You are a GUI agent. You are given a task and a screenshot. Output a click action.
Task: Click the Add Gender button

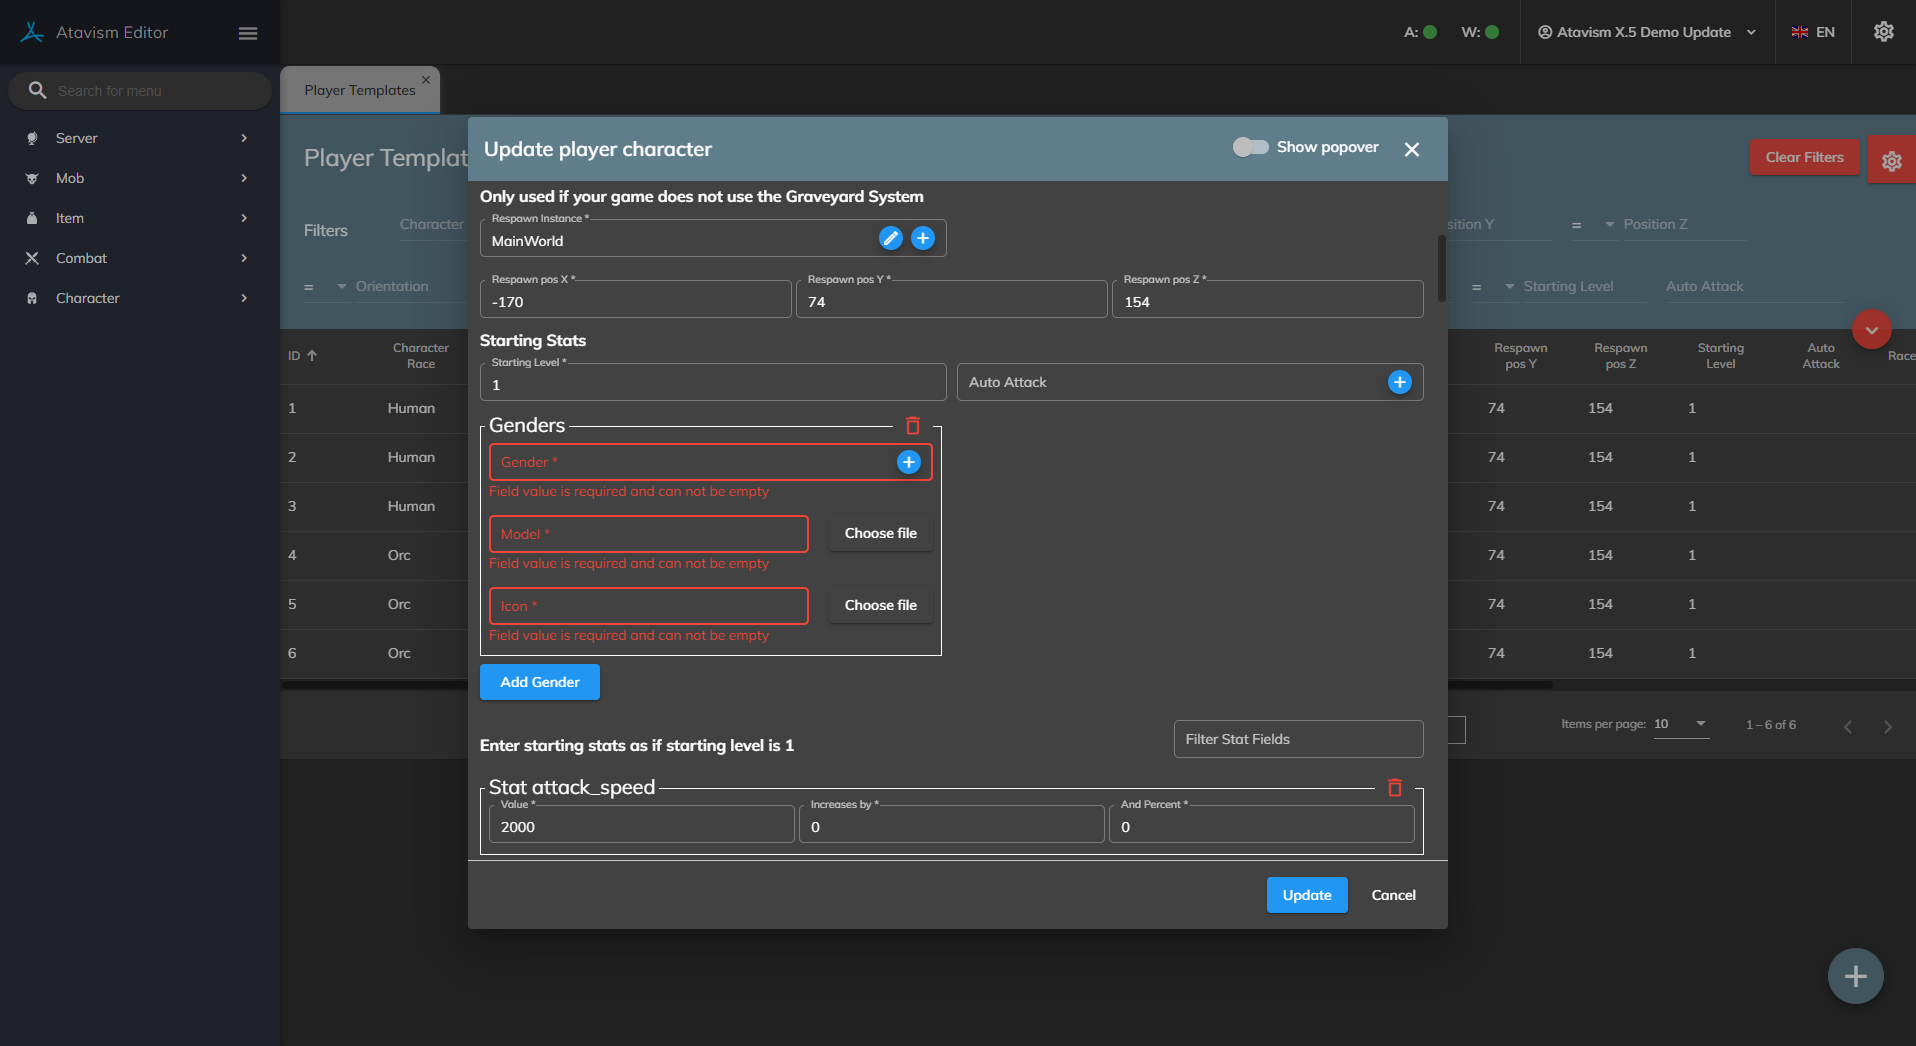[x=539, y=682]
